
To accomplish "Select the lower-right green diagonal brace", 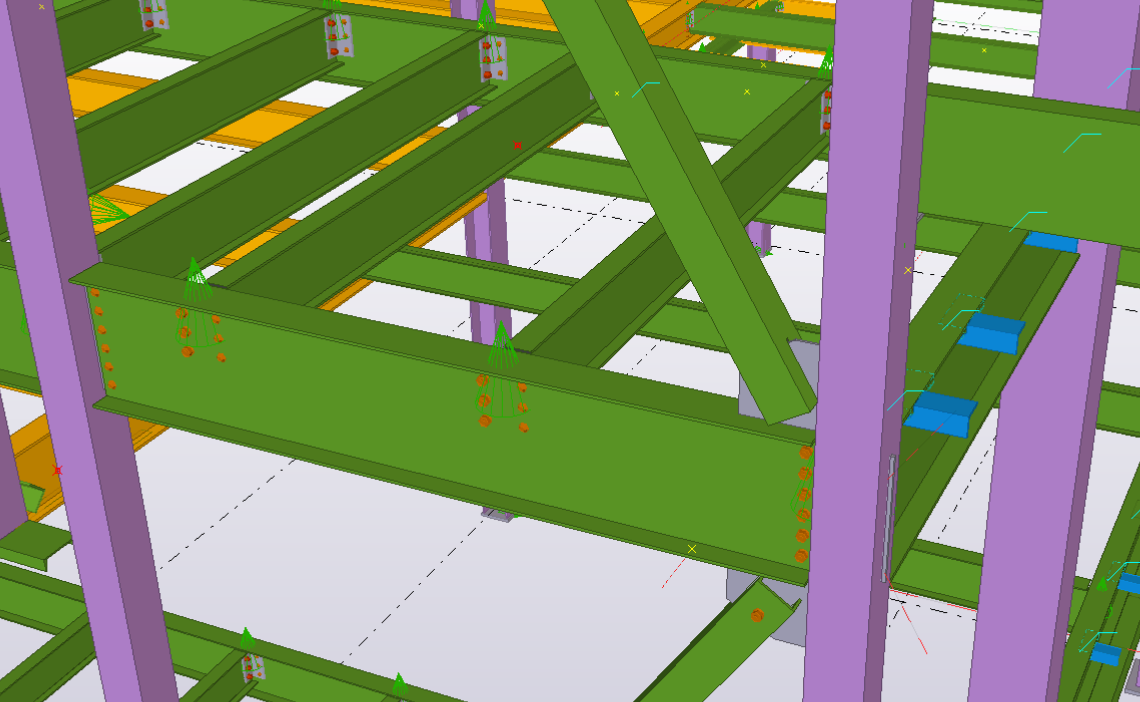I will 716,643.
